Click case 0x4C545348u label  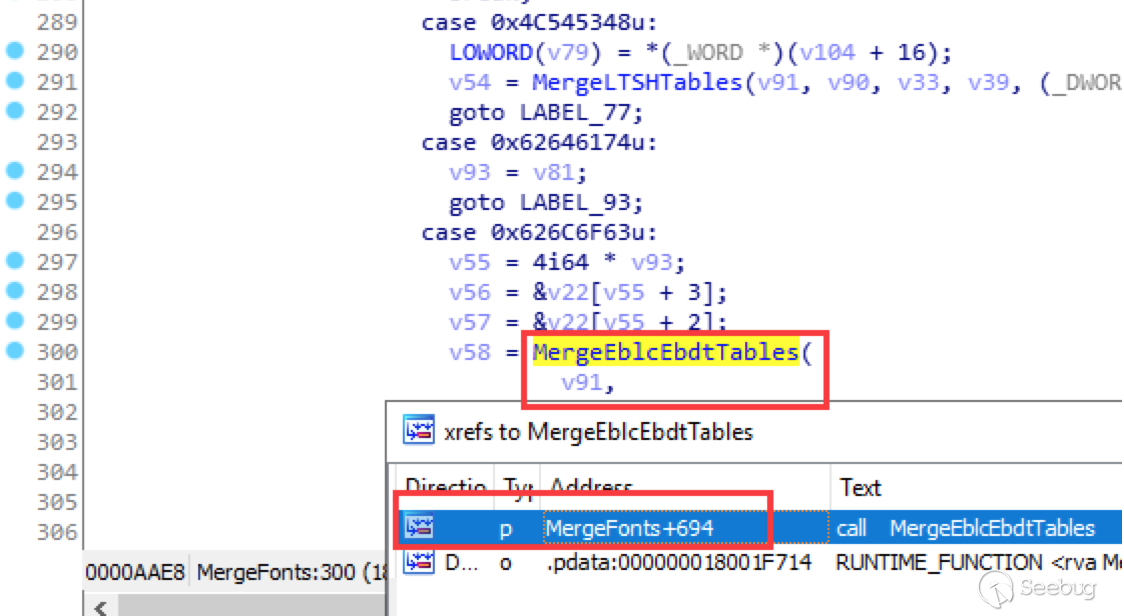(539, 22)
